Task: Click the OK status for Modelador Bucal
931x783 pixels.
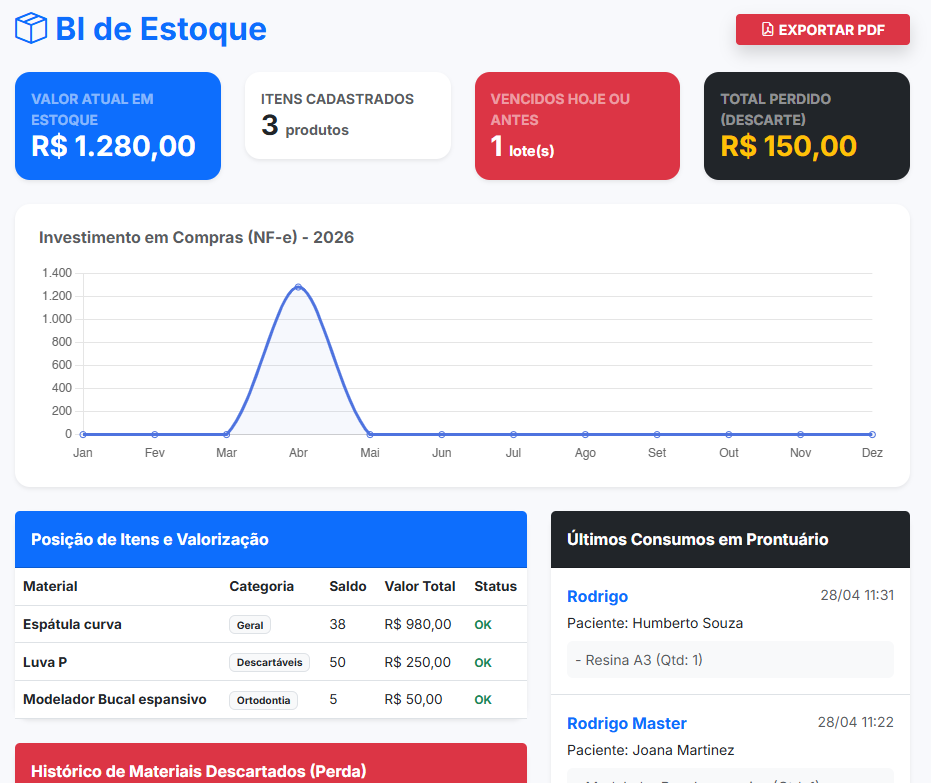Action: click(x=483, y=700)
